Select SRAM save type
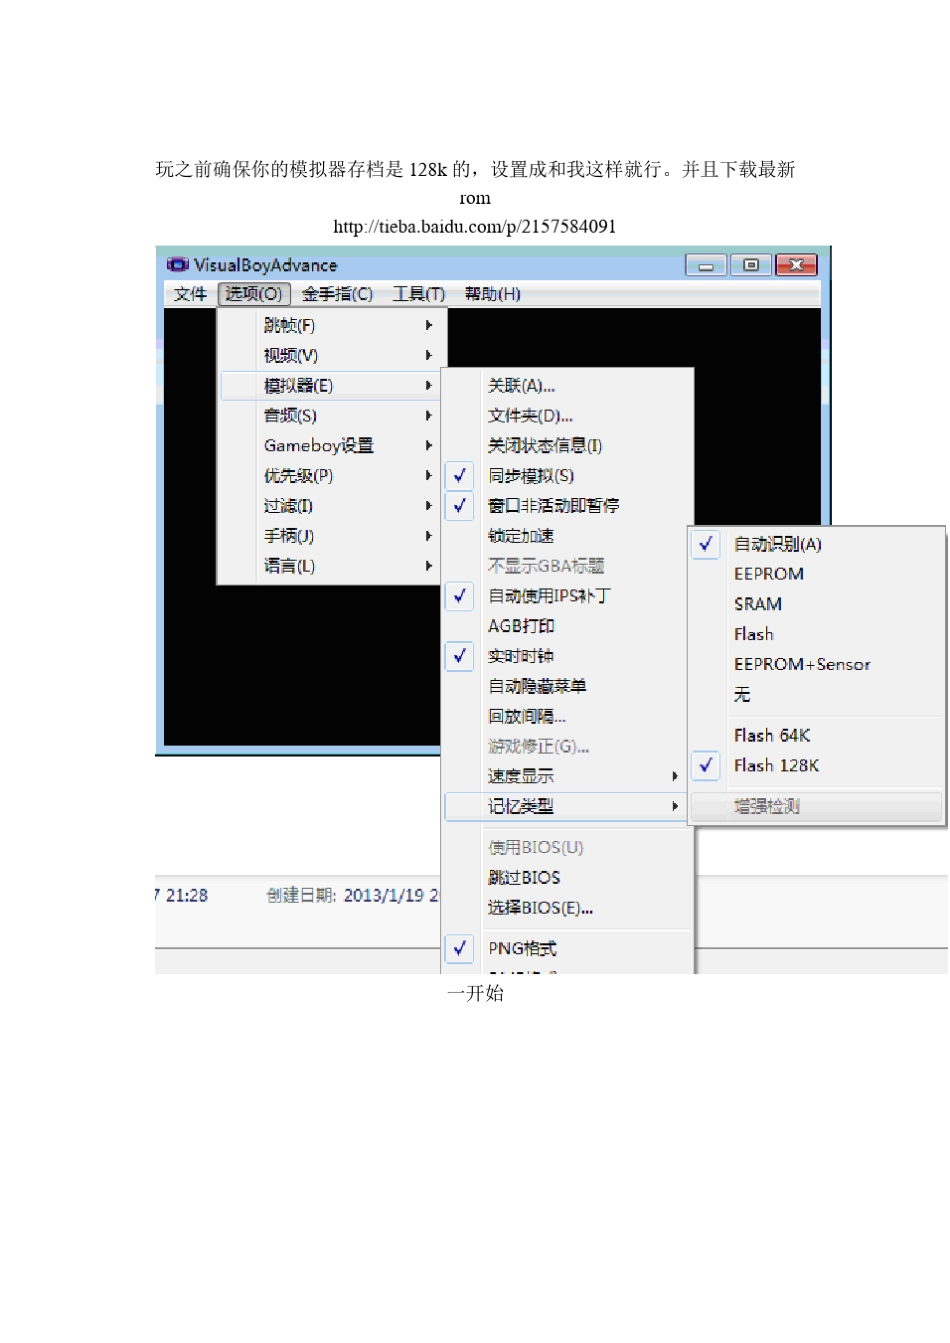 (816, 604)
